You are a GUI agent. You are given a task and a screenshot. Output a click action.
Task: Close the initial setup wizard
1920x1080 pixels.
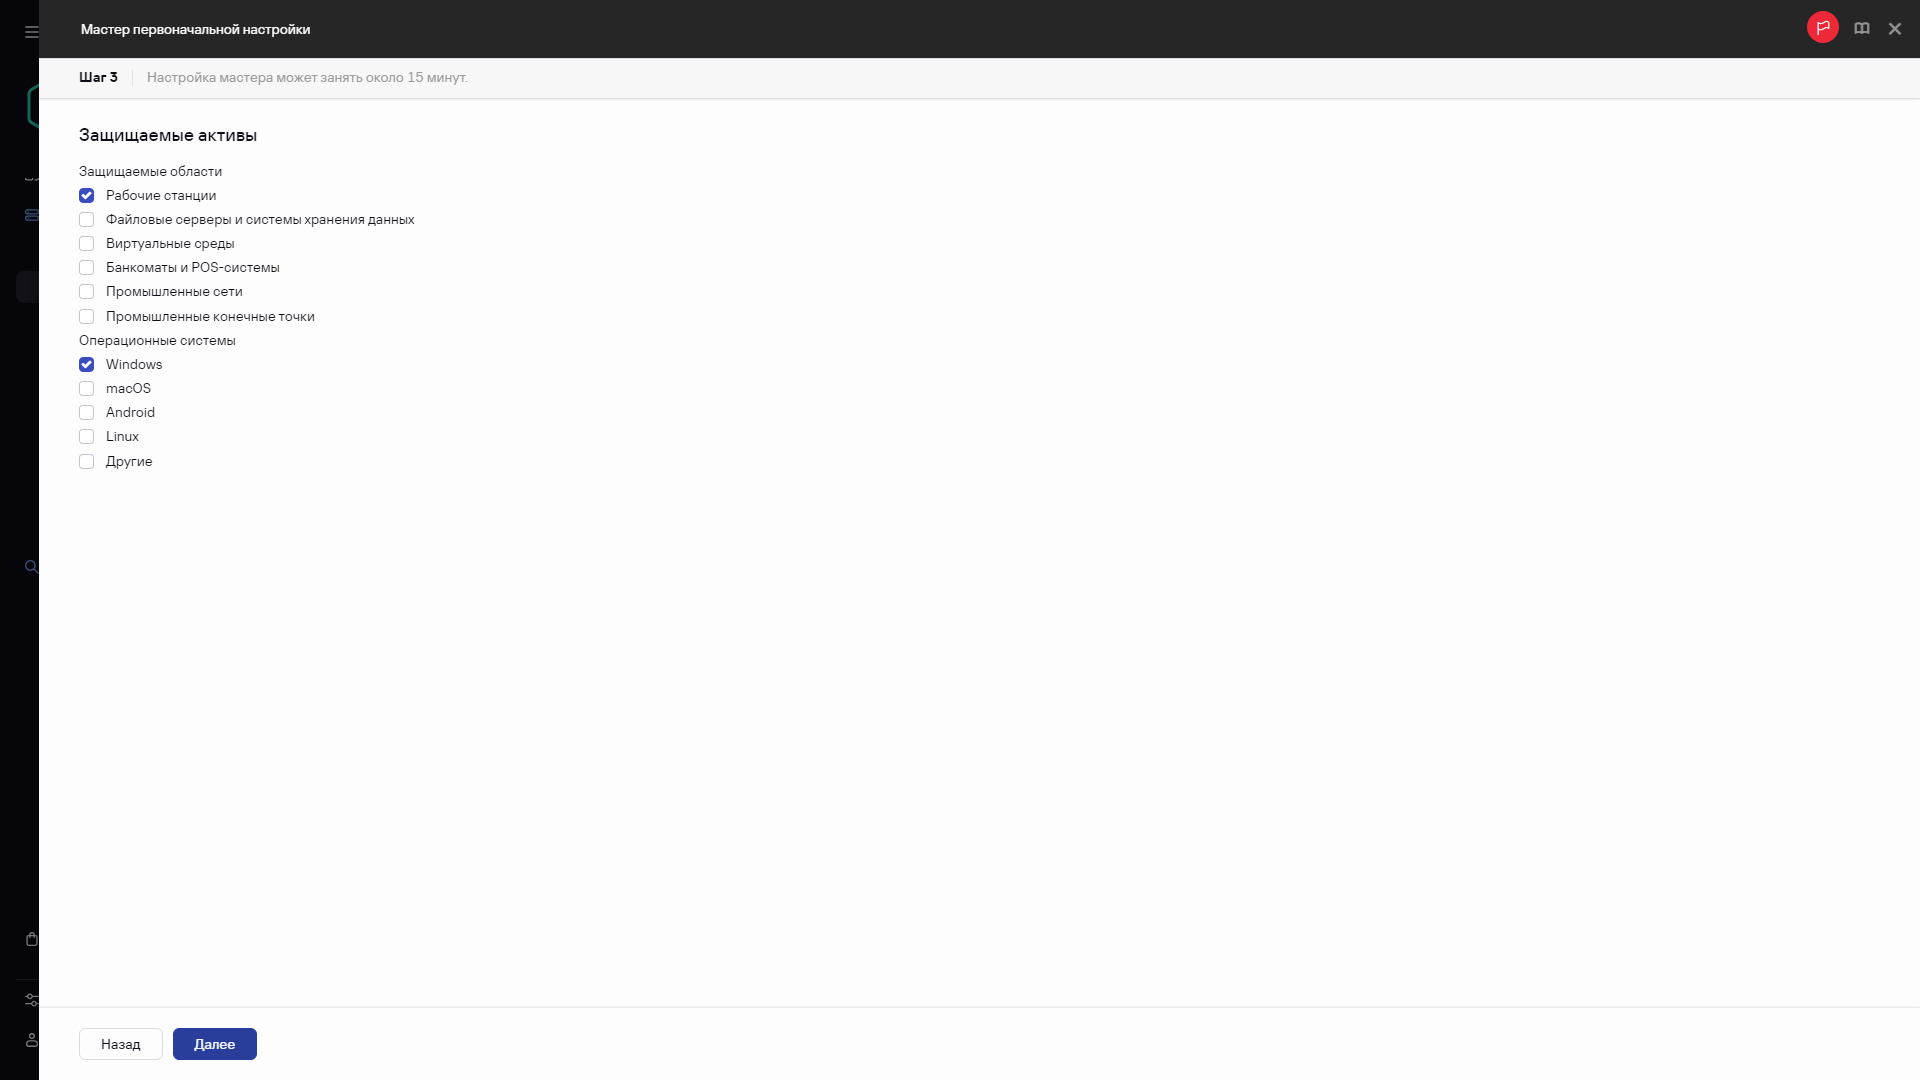pyautogui.click(x=1895, y=29)
